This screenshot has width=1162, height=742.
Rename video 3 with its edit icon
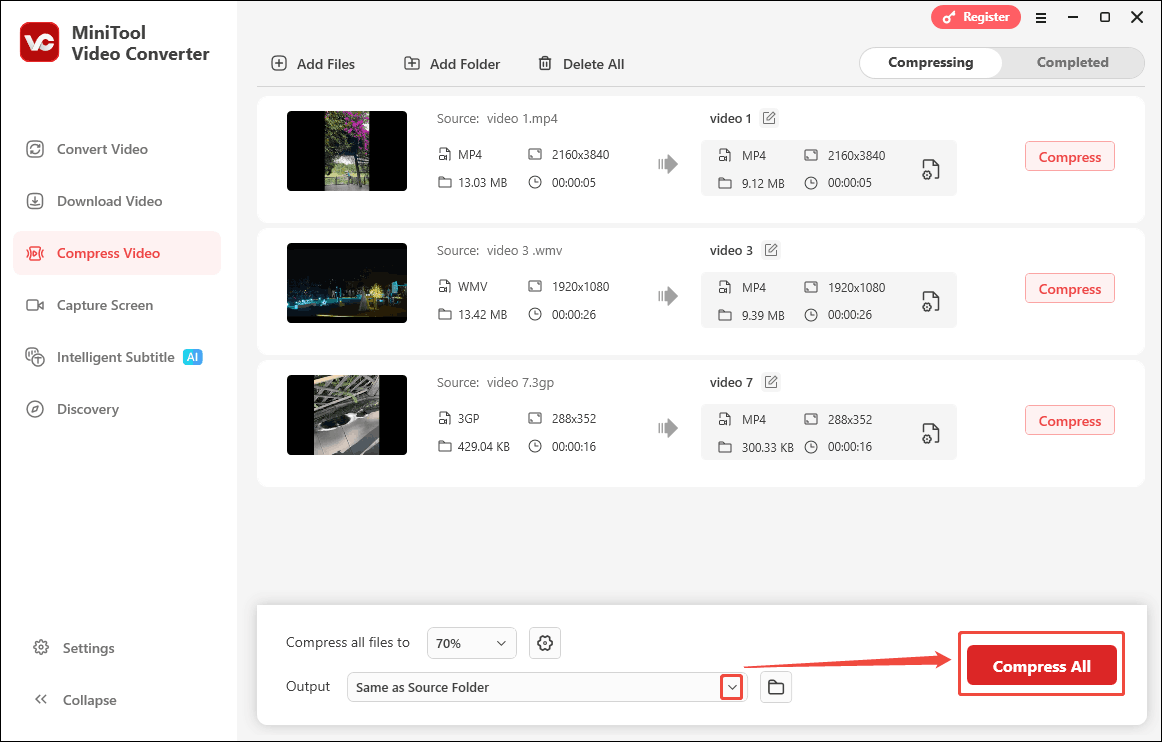pyautogui.click(x=770, y=249)
